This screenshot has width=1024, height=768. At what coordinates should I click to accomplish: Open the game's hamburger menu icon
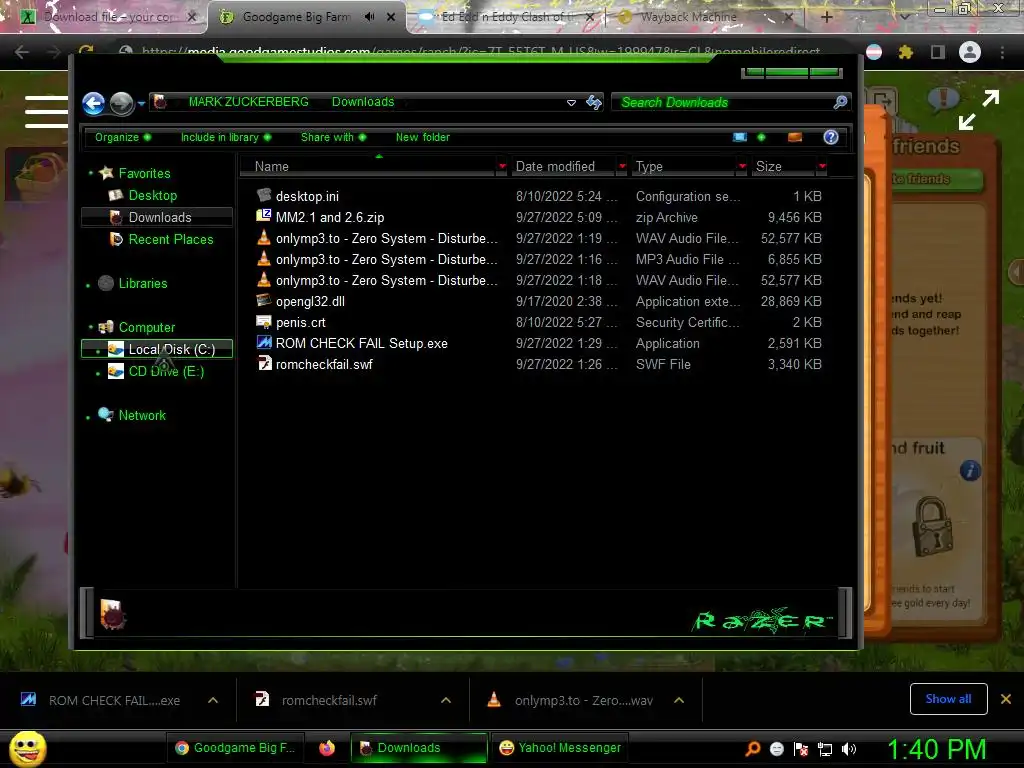coord(46,111)
